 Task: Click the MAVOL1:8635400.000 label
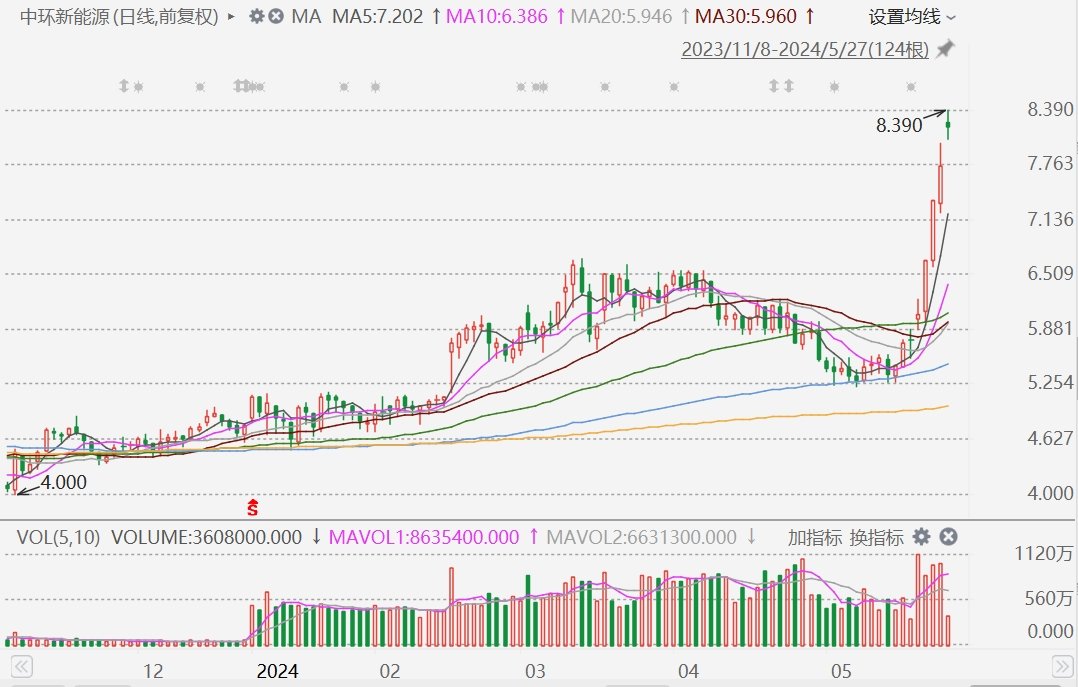click(424, 537)
